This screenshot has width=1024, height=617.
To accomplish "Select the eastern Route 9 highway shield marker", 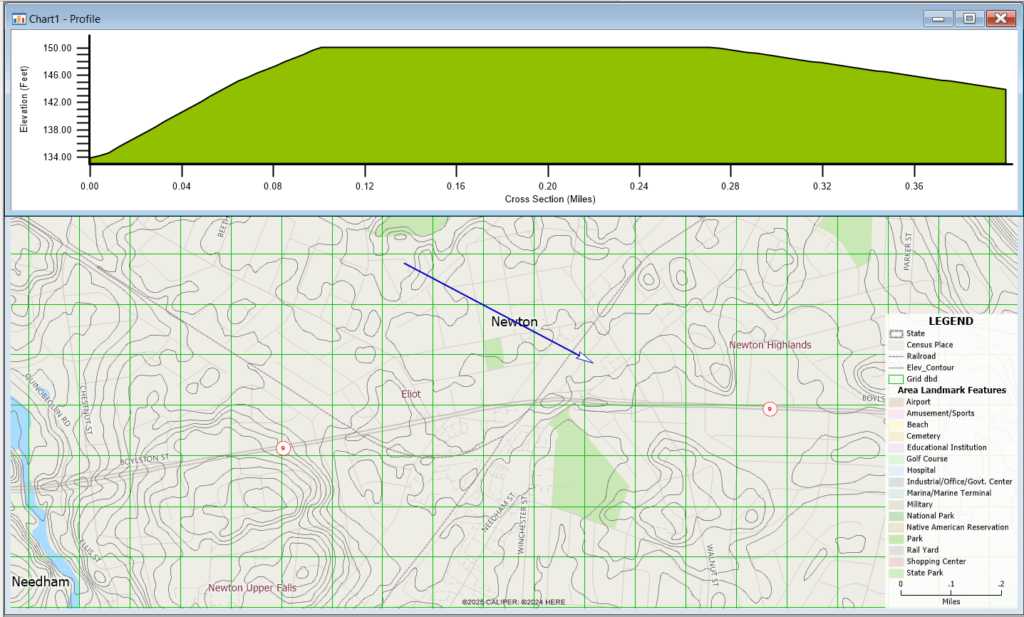I will pos(770,409).
